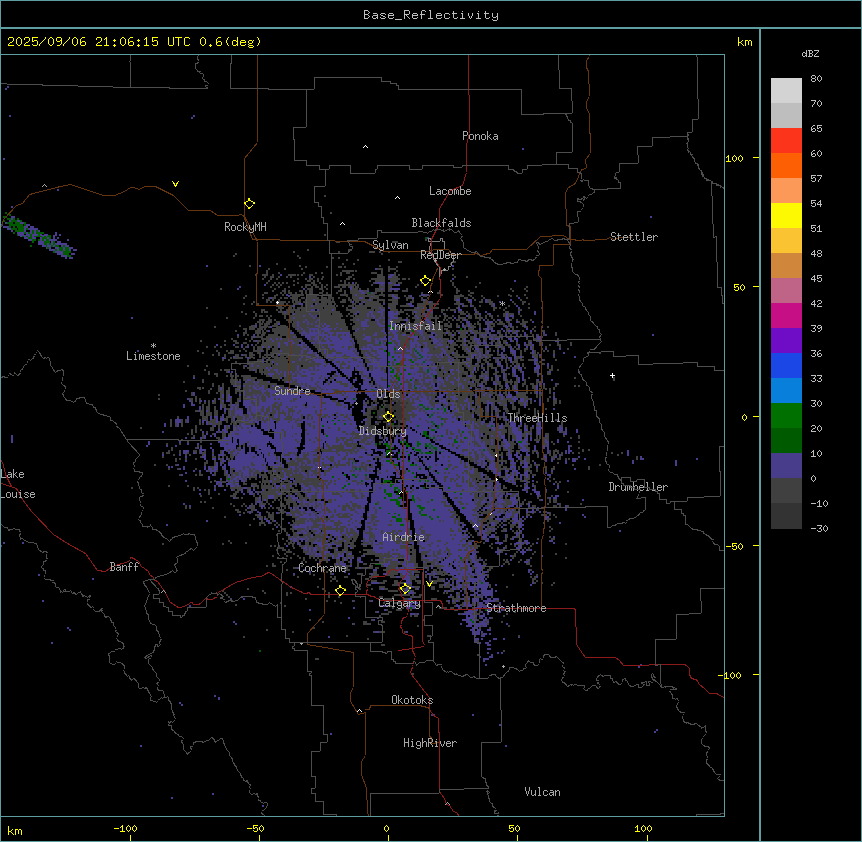Click the Cochrane label
This screenshot has width=862, height=842.
[322, 568]
